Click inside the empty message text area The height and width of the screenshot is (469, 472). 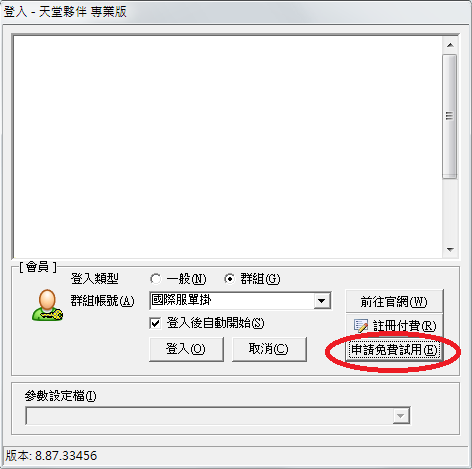click(228, 147)
